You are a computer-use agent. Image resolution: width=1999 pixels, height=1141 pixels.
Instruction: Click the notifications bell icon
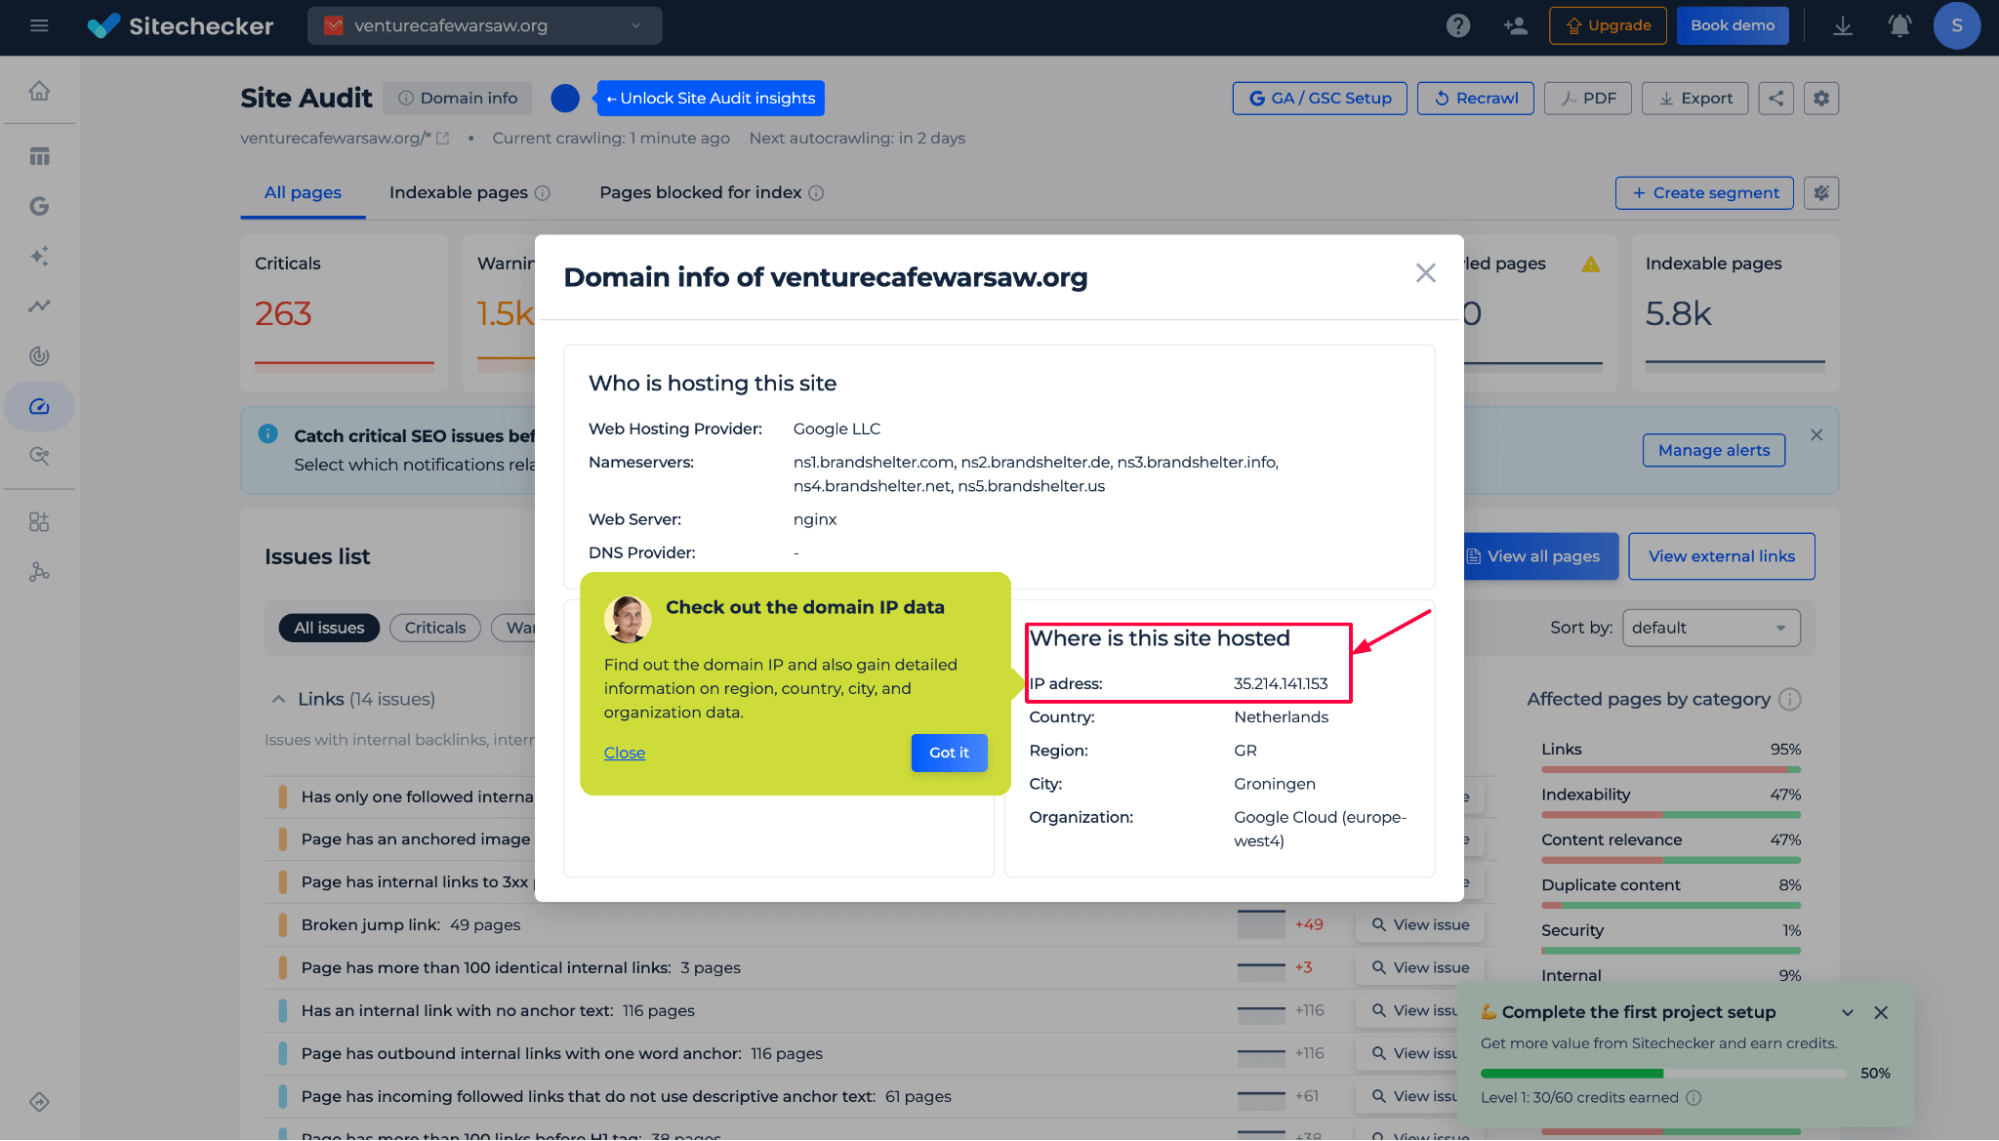(x=1898, y=25)
